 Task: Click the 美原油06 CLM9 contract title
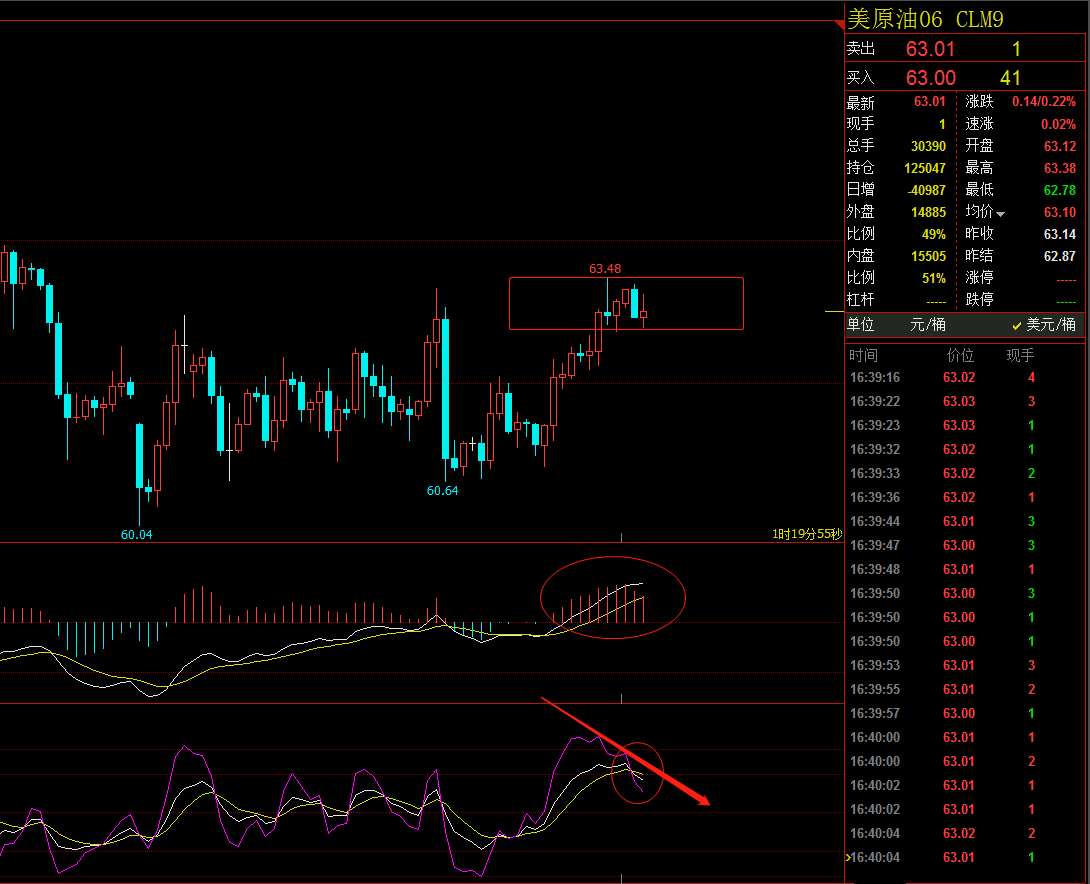[x=925, y=19]
